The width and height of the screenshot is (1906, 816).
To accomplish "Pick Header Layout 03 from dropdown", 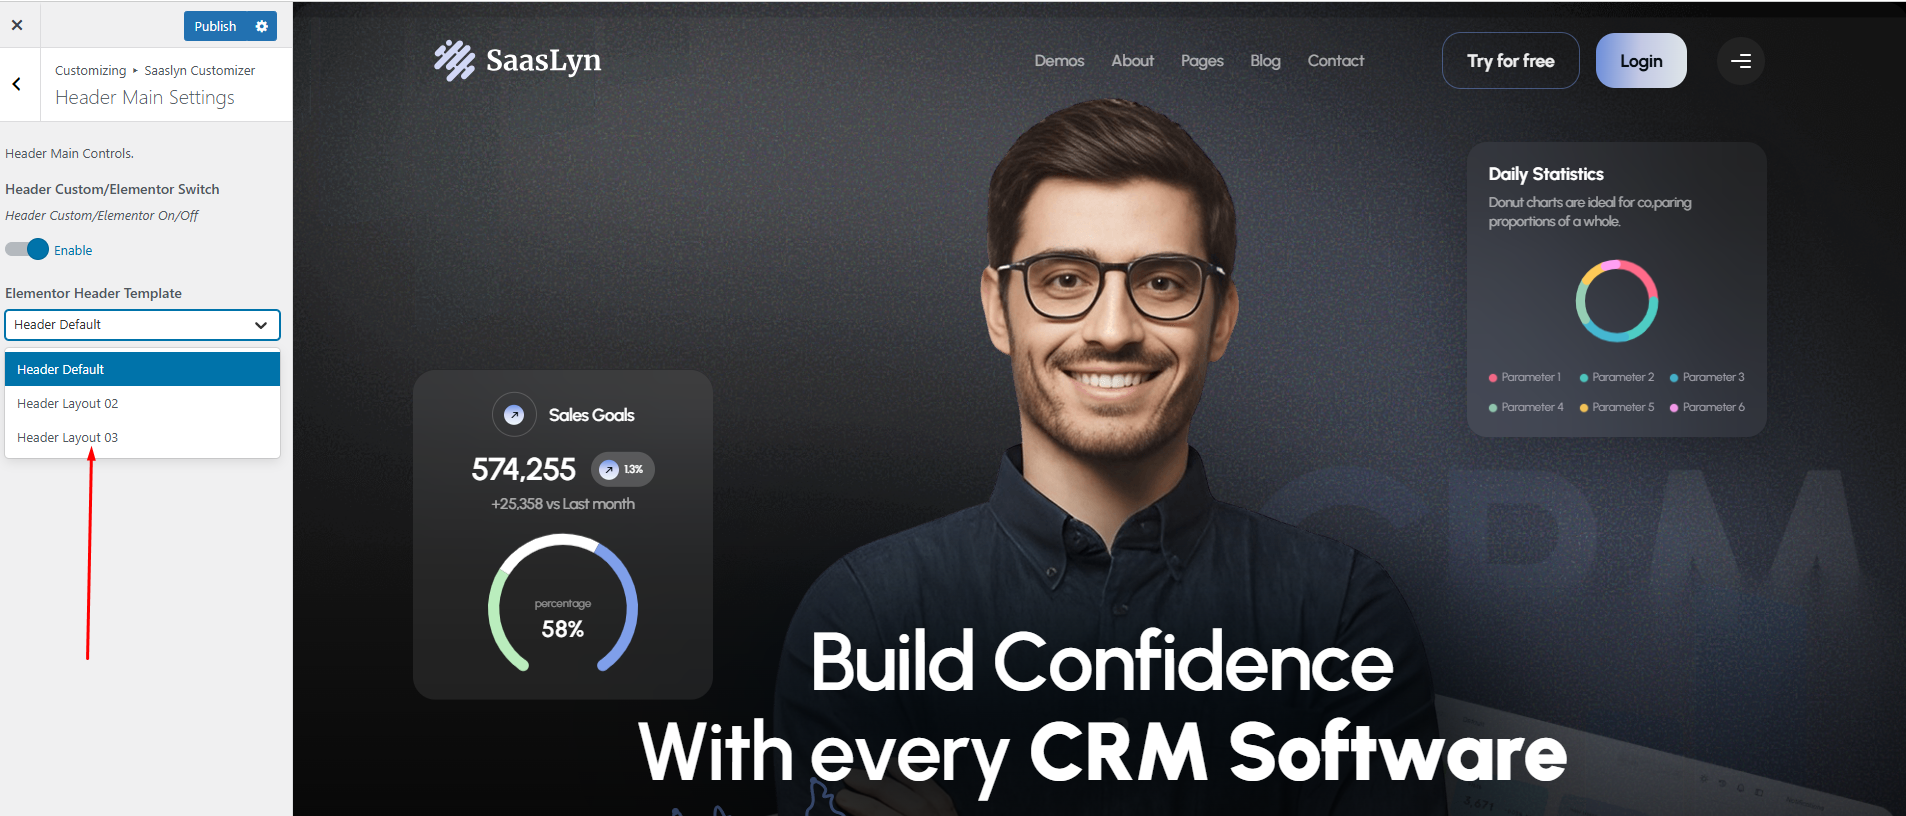I will [x=68, y=438].
